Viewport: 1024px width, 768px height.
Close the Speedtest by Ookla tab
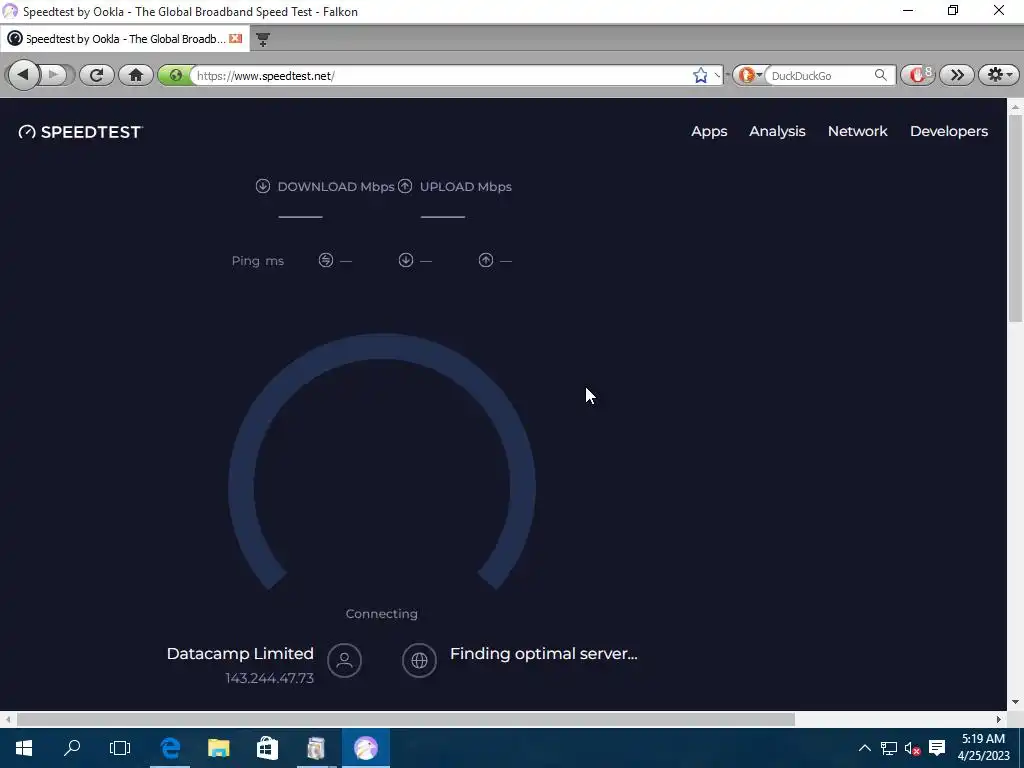(x=236, y=39)
